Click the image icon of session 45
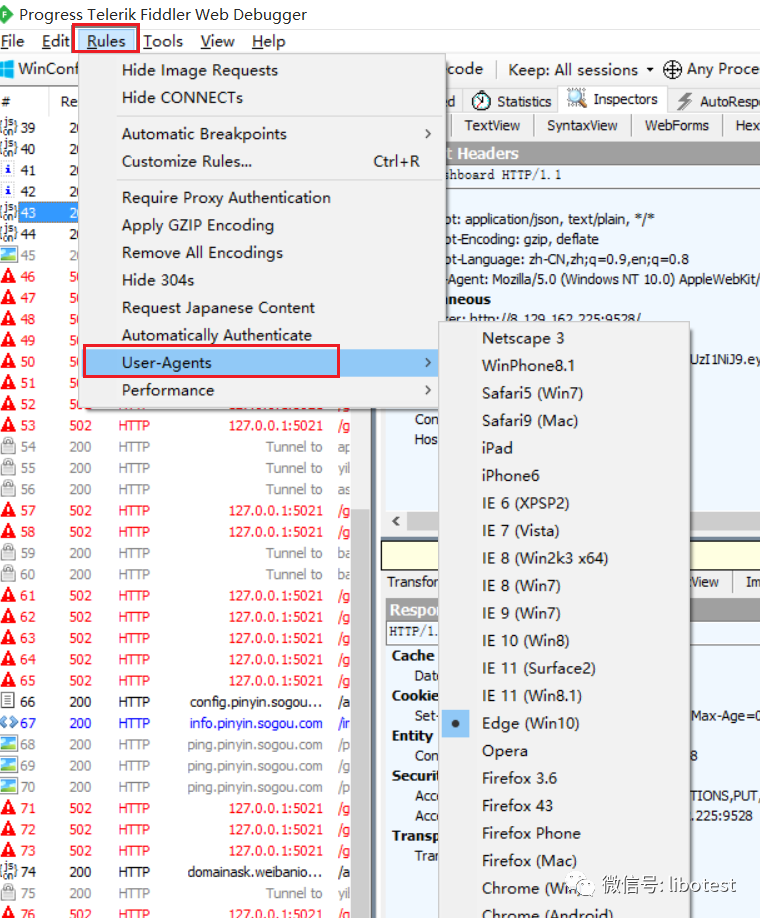 [x=9, y=255]
